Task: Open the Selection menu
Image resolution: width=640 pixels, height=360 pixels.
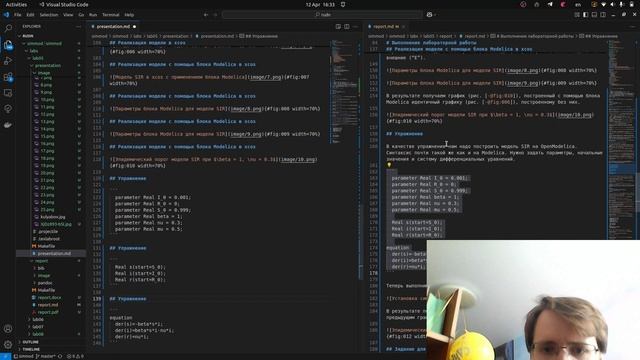Action: (x=49, y=15)
